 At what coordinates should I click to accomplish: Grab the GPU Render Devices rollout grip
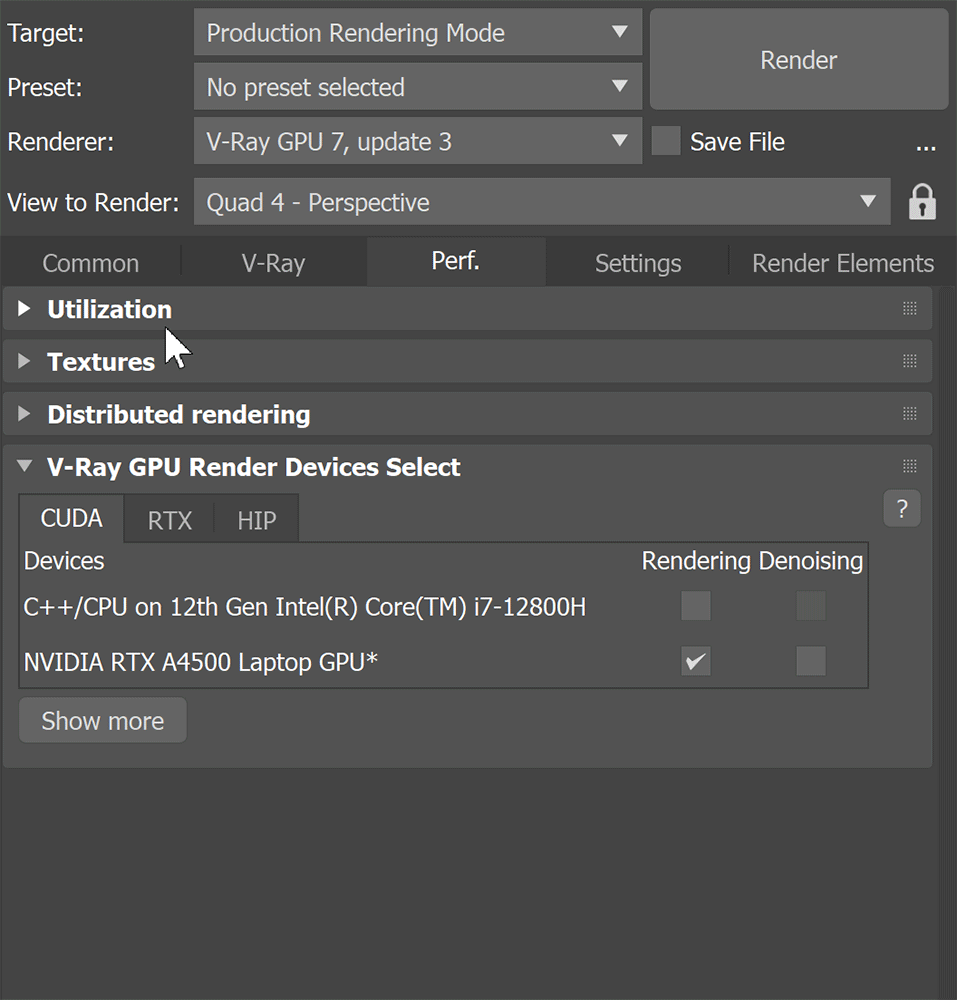(910, 466)
